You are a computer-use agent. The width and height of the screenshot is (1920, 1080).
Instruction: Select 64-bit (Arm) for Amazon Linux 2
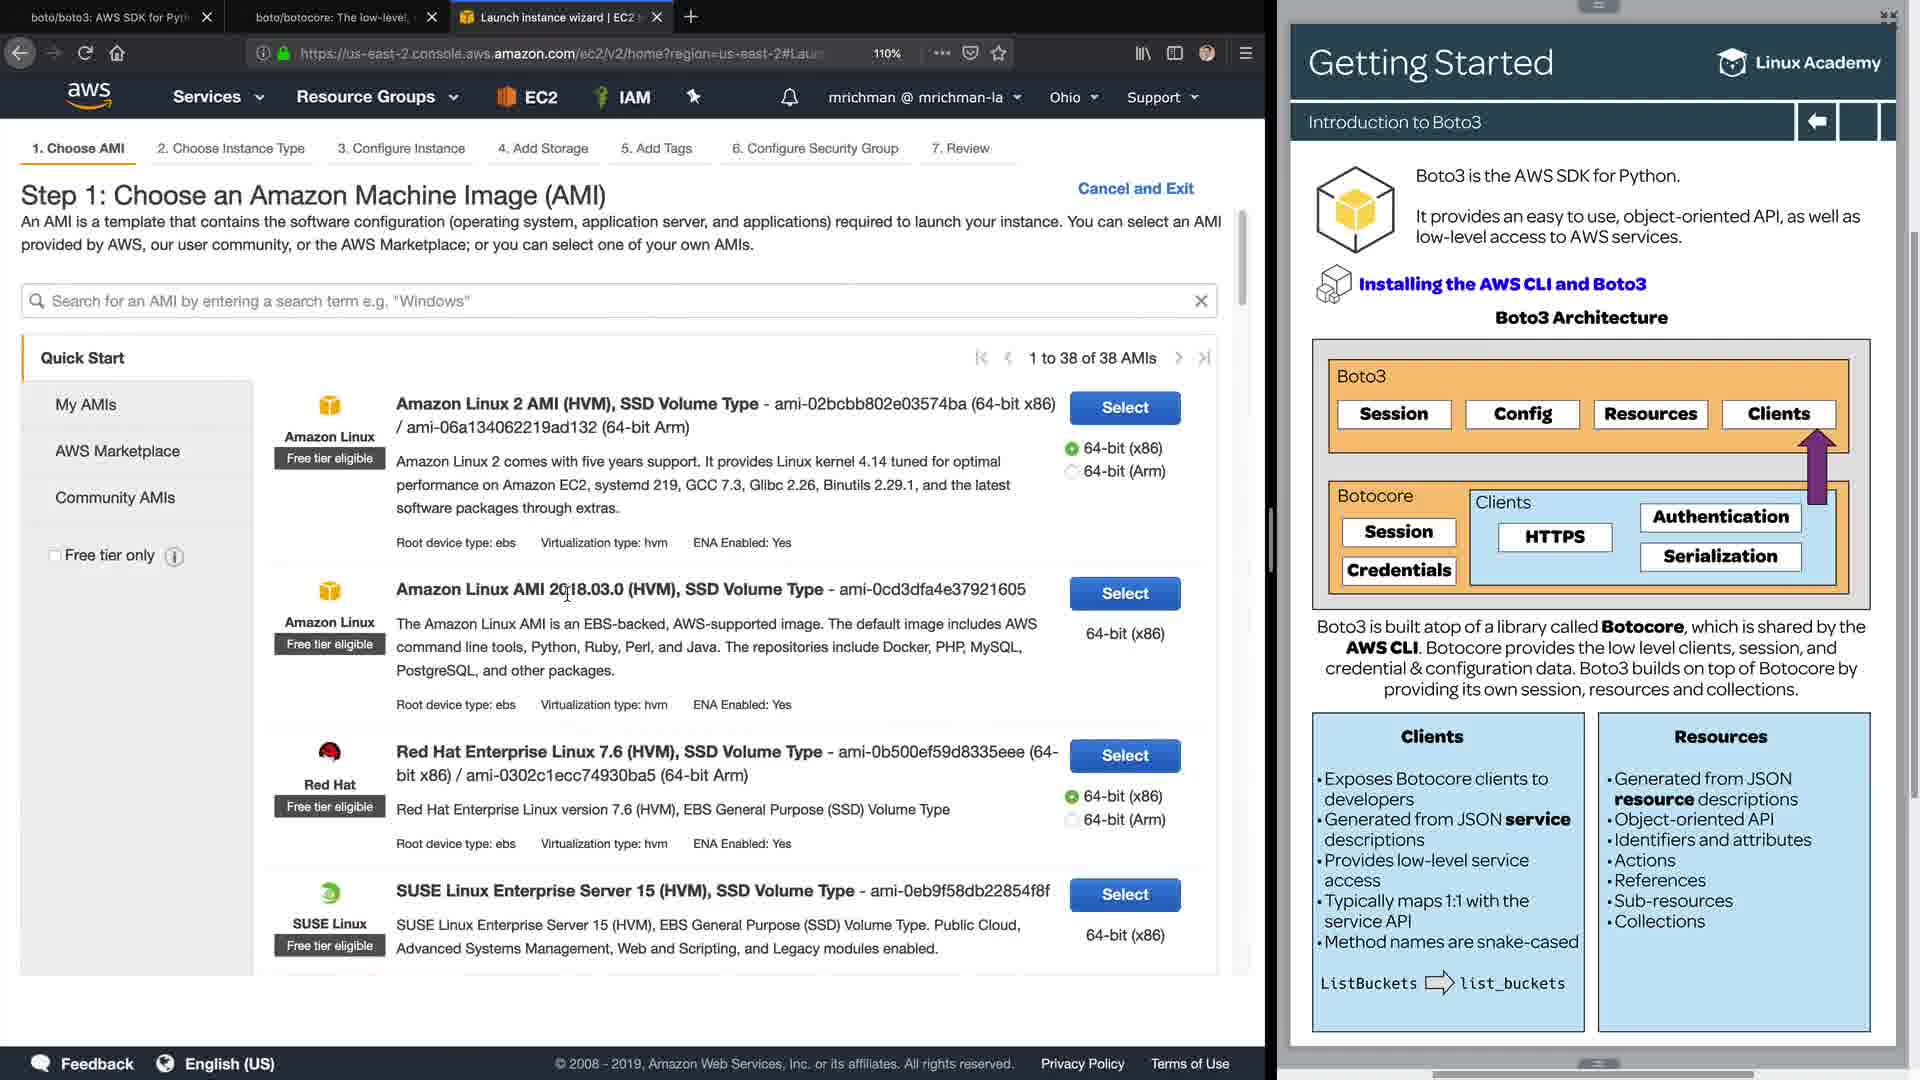point(1072,472)
